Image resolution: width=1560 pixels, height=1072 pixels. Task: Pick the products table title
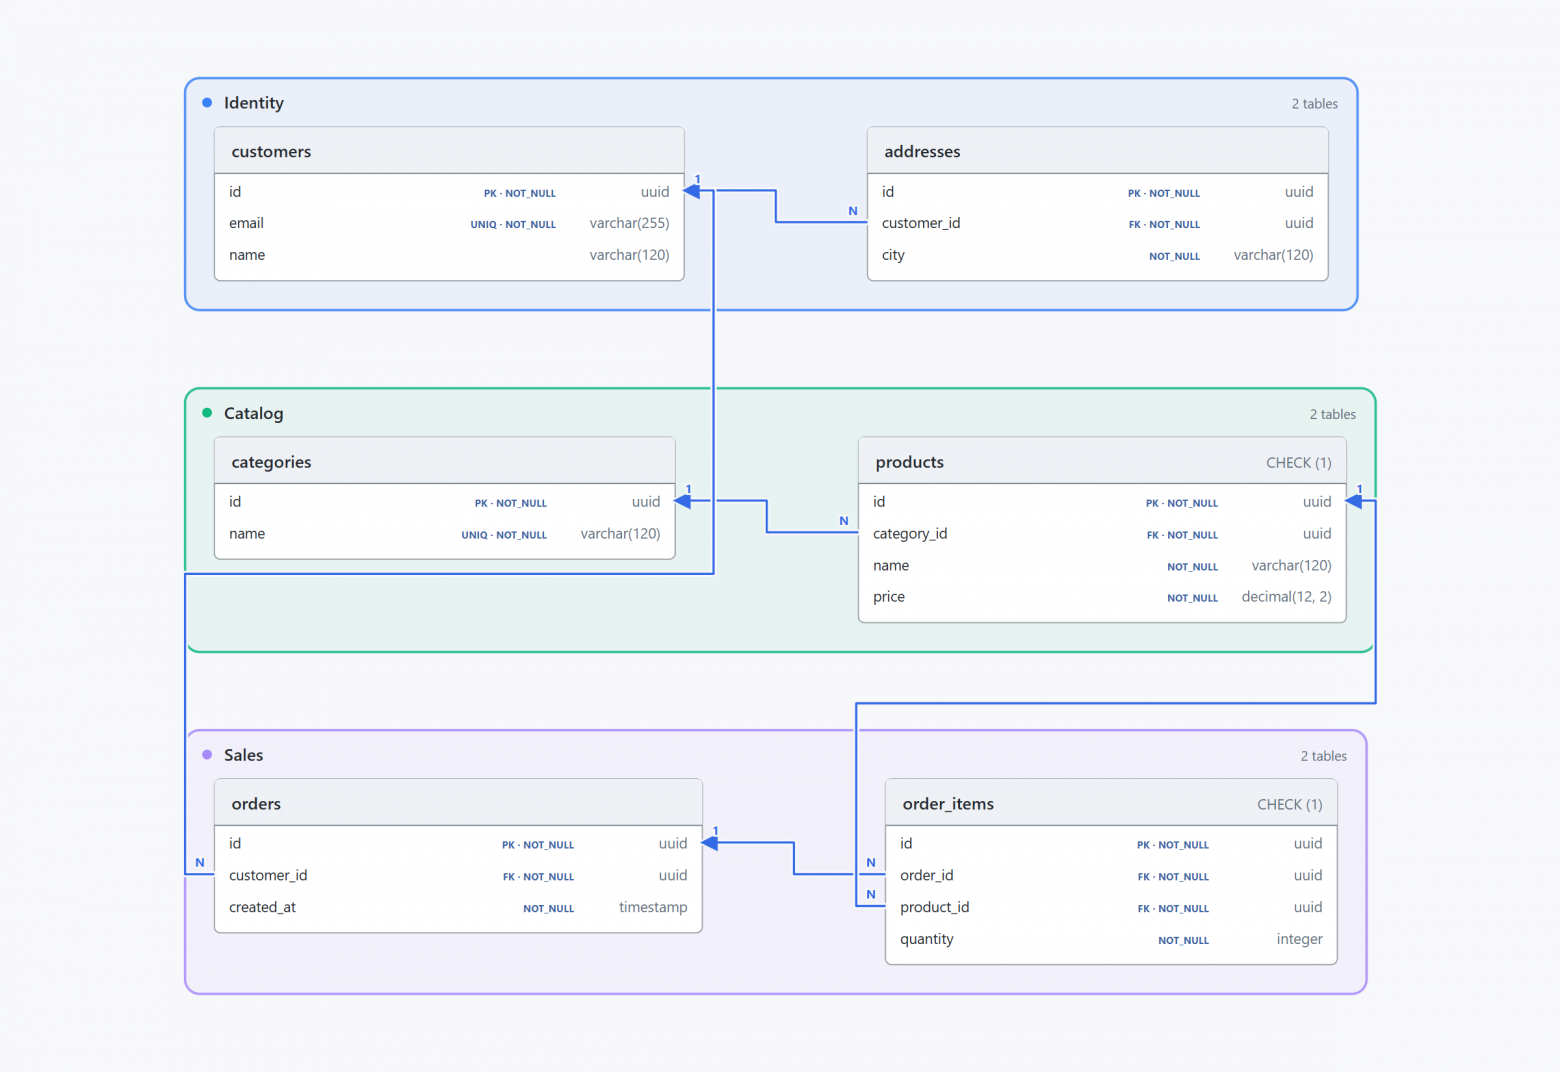909,462
